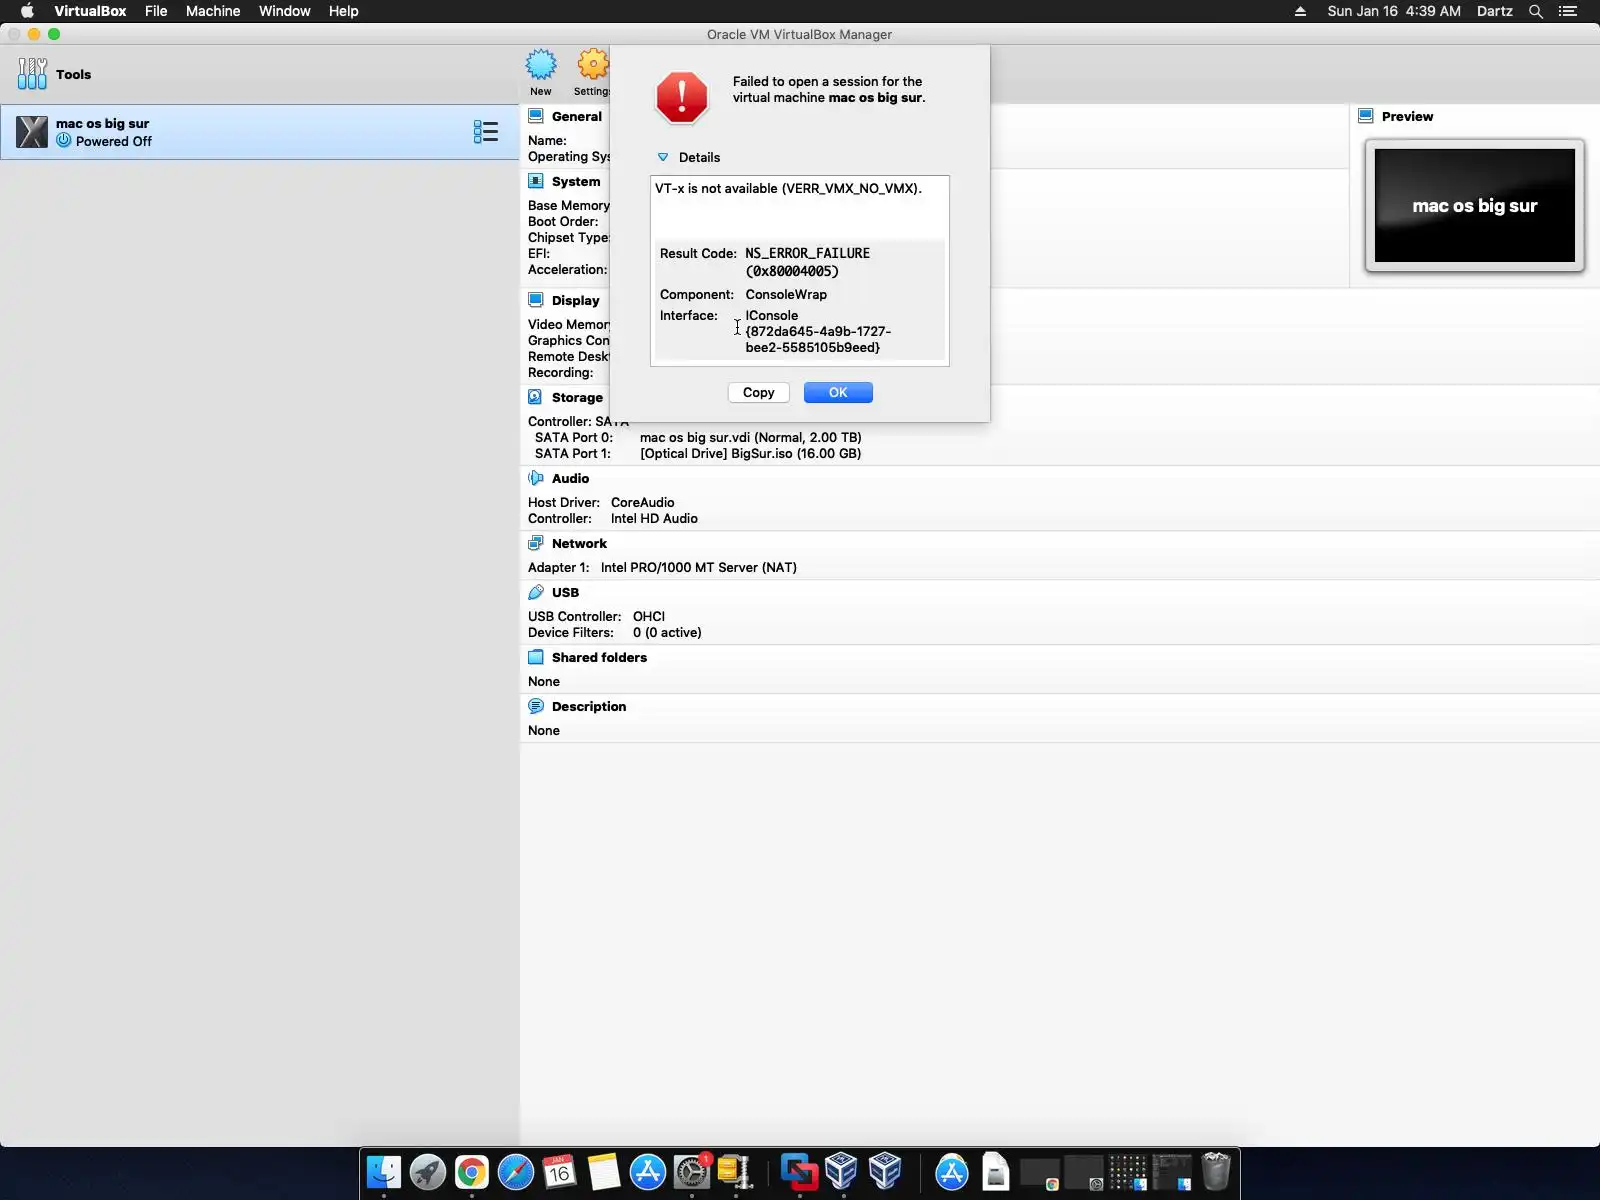Select the mac os big sur VM entry
This screenshot has width=1600, height=1200.
point(260,132)
